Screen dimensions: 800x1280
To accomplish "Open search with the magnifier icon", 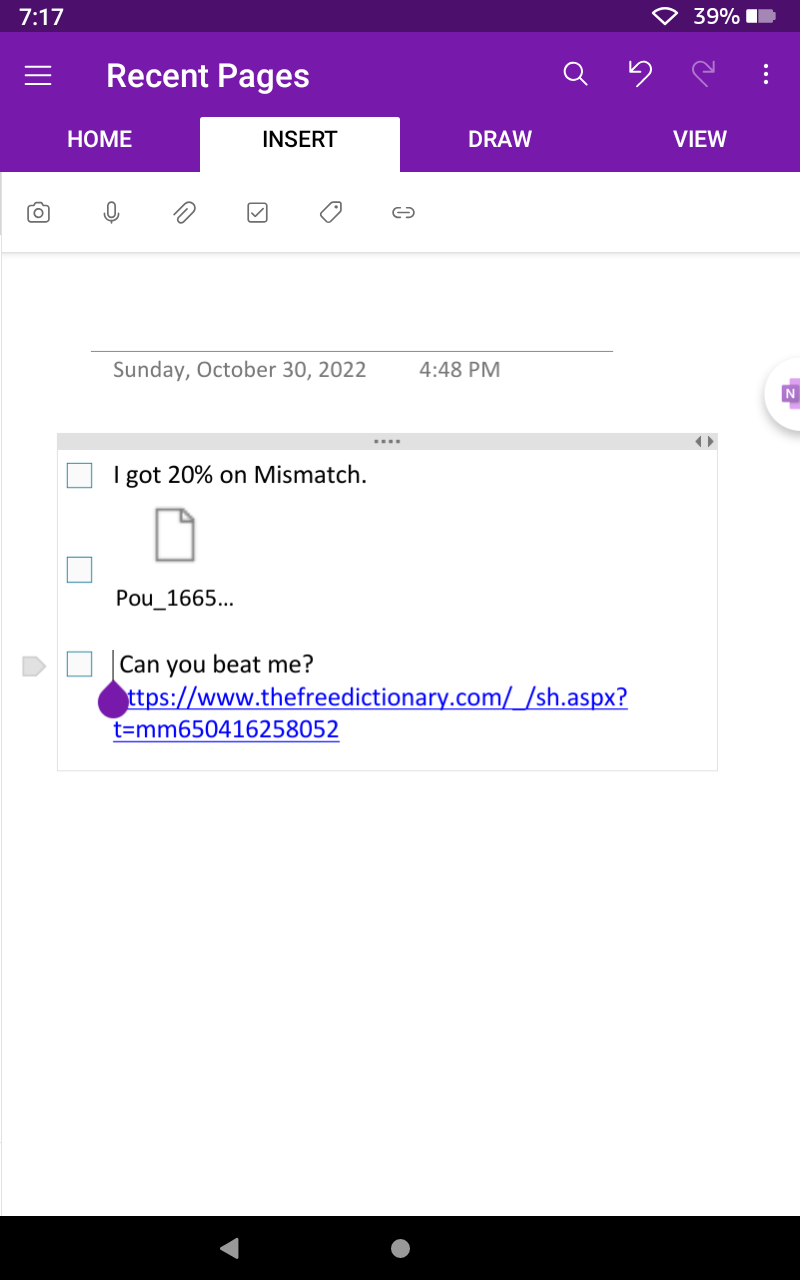I will [575, 74].
